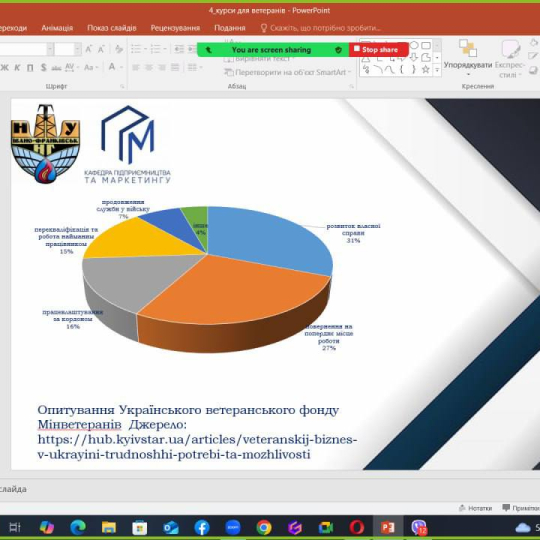This screenshot has width=540, height=540.
Task: Select the pie chart on the slide
Action: (207, 279)
